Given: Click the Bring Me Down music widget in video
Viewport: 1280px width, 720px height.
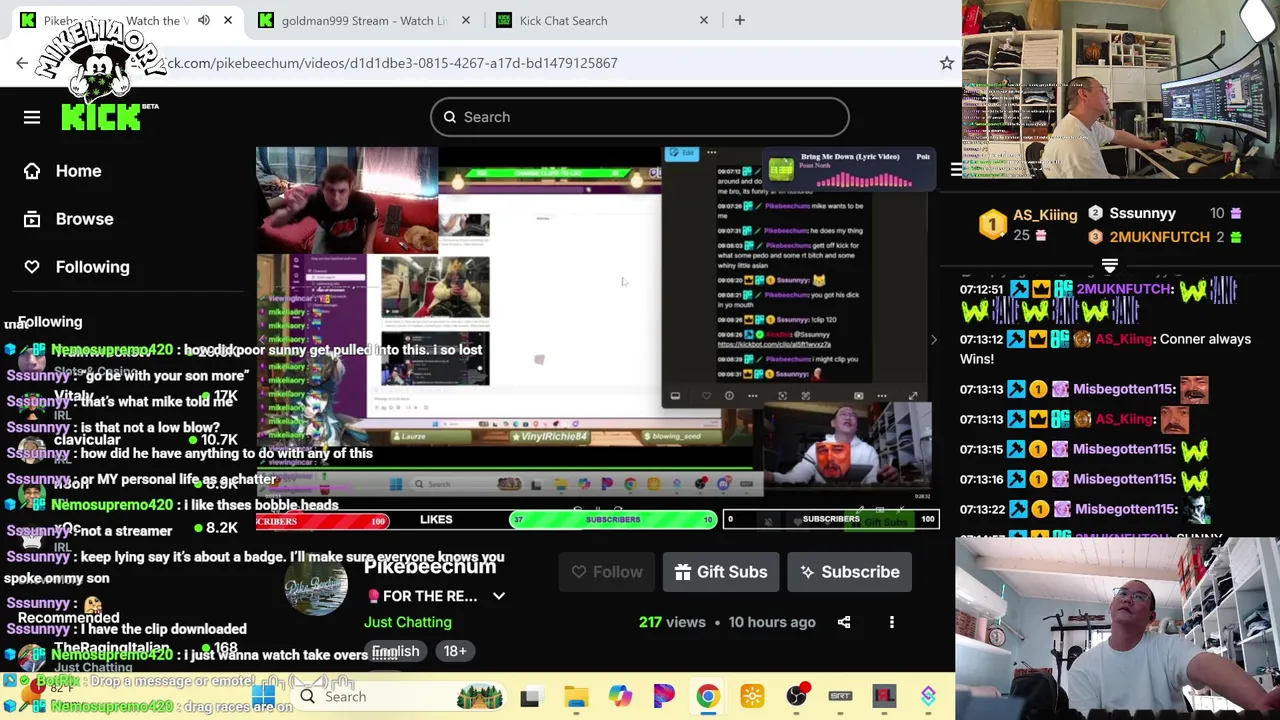Looking at the screenshot, I should (x=850, y=170).
